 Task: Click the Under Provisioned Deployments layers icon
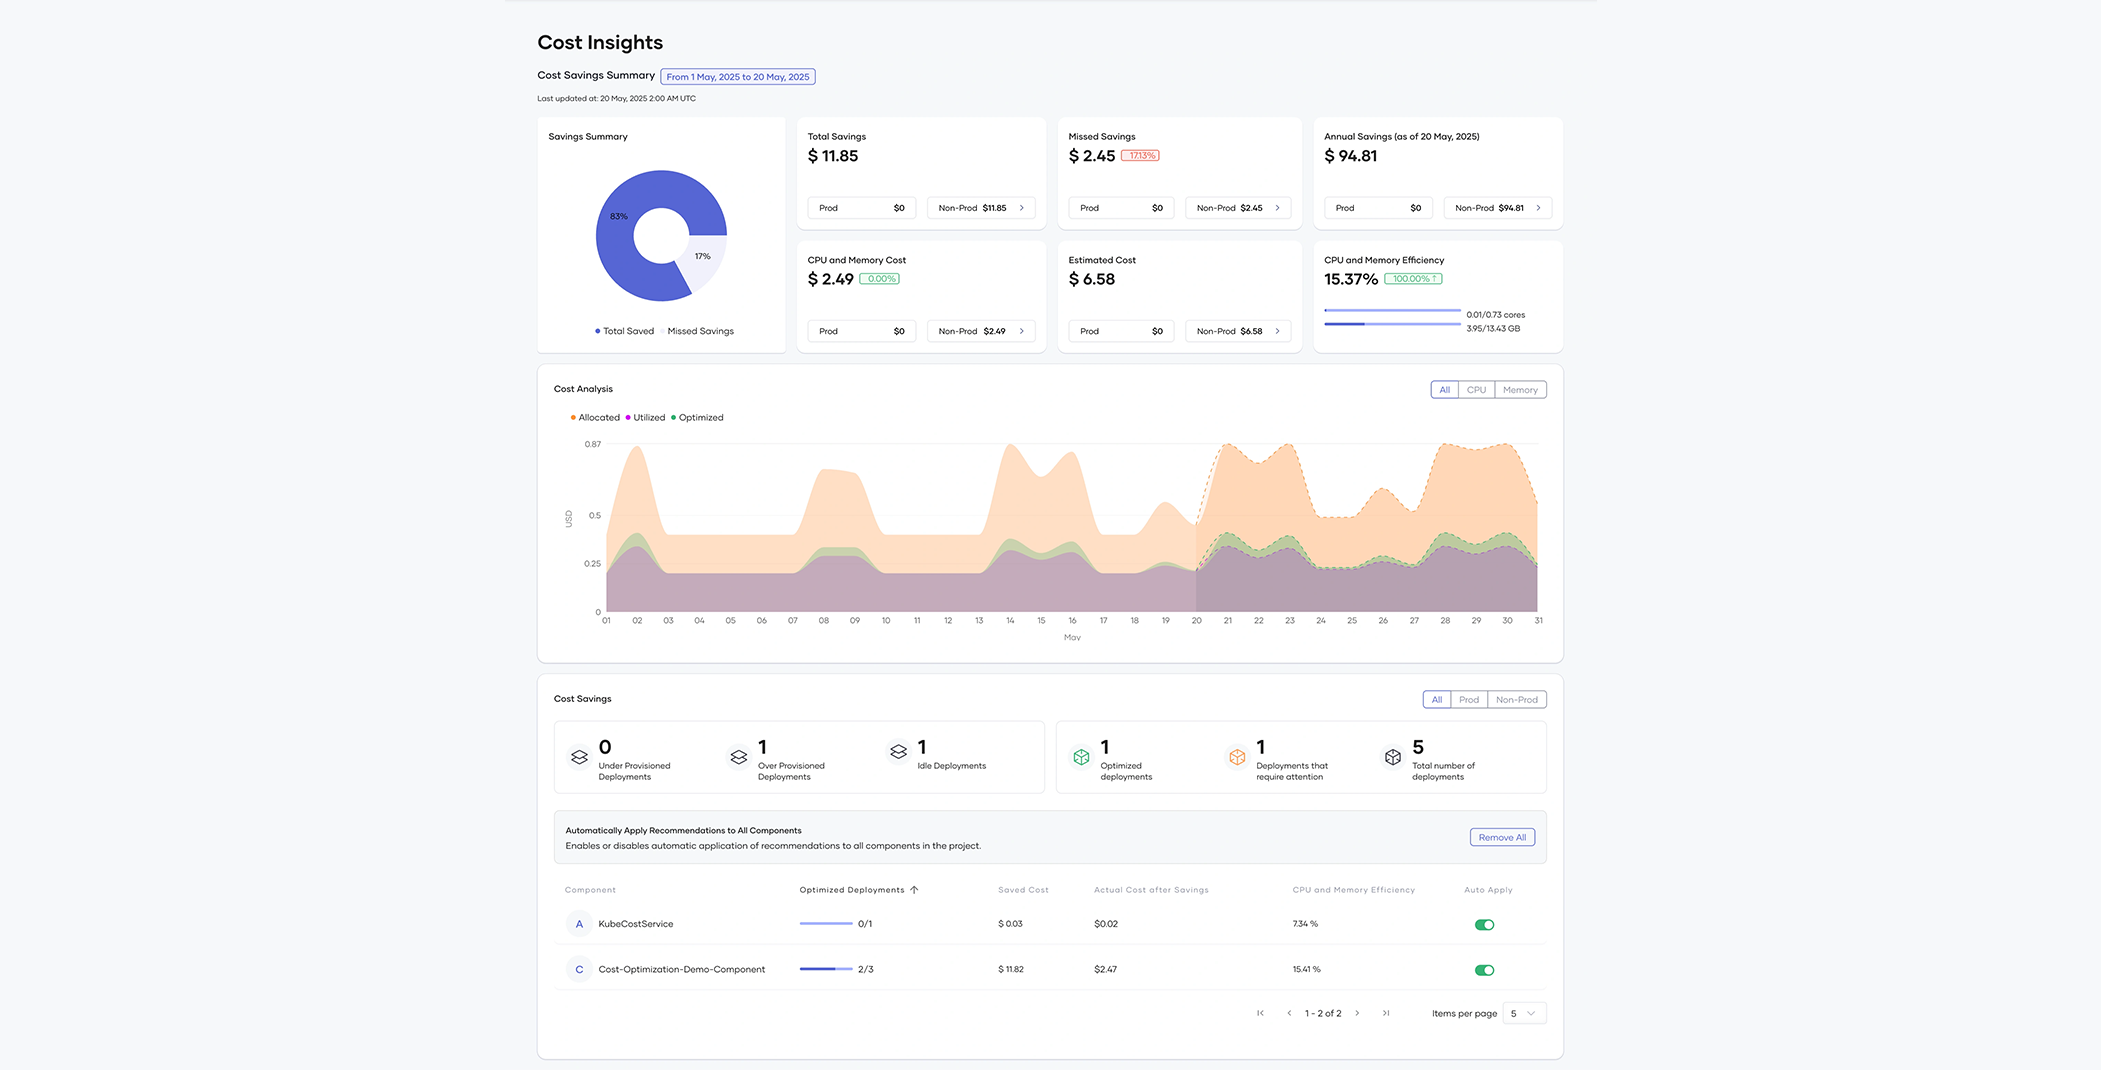tap(579, 757)
